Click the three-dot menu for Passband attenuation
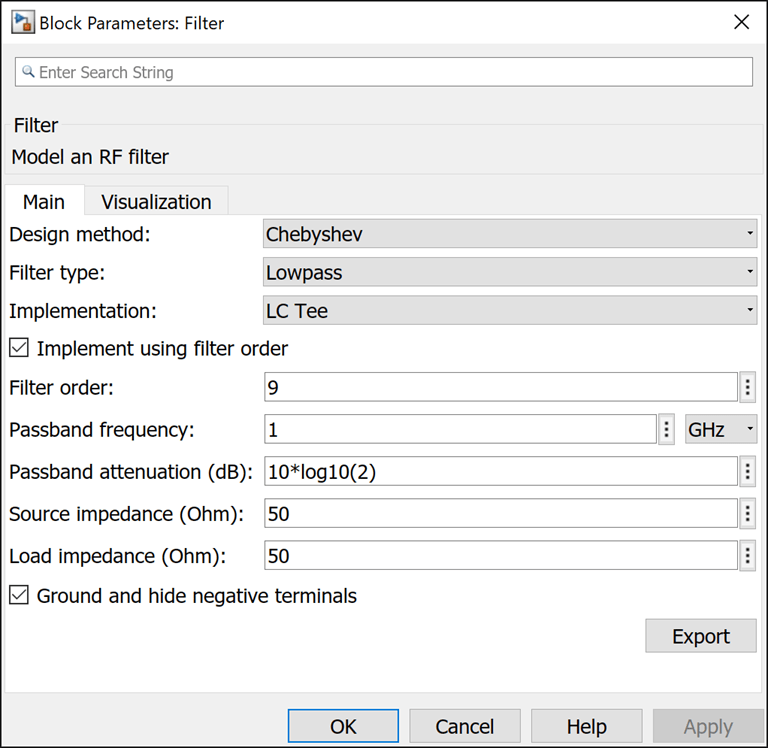 point(747,472)
